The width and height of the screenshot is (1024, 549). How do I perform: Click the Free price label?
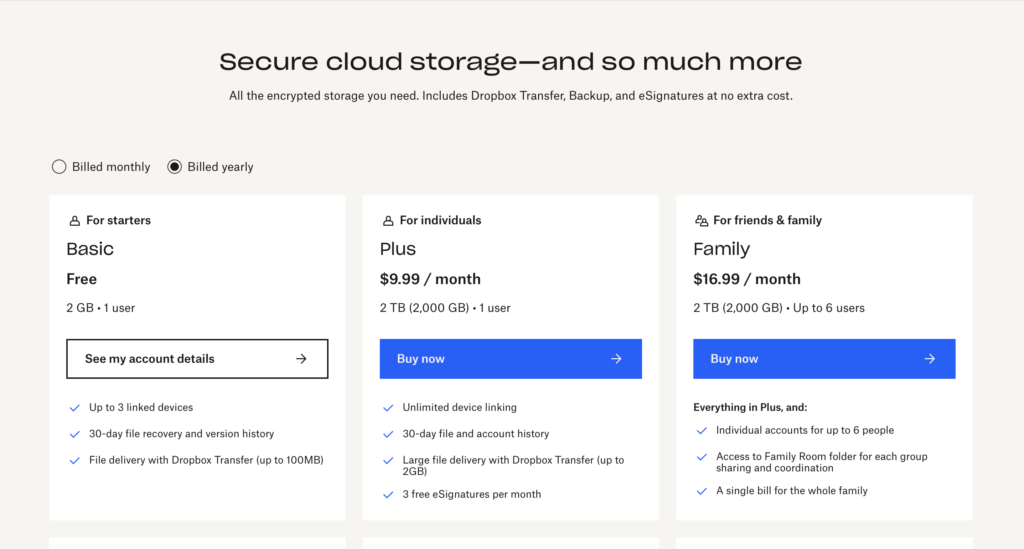(x=82, y=279)
